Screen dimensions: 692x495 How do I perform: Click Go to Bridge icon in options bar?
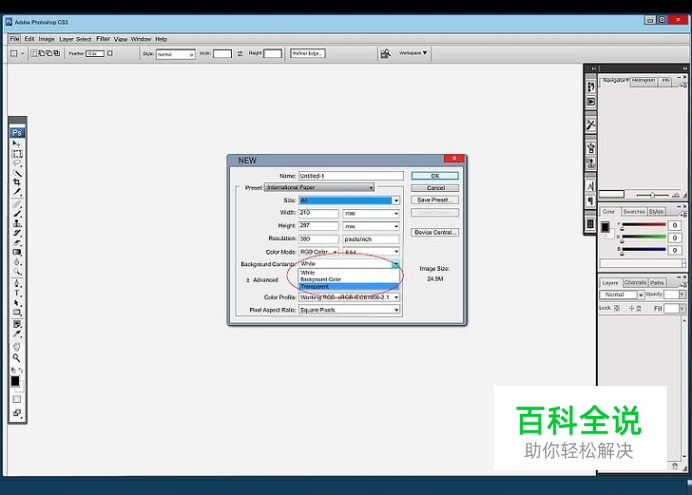(x=385, y=53)
